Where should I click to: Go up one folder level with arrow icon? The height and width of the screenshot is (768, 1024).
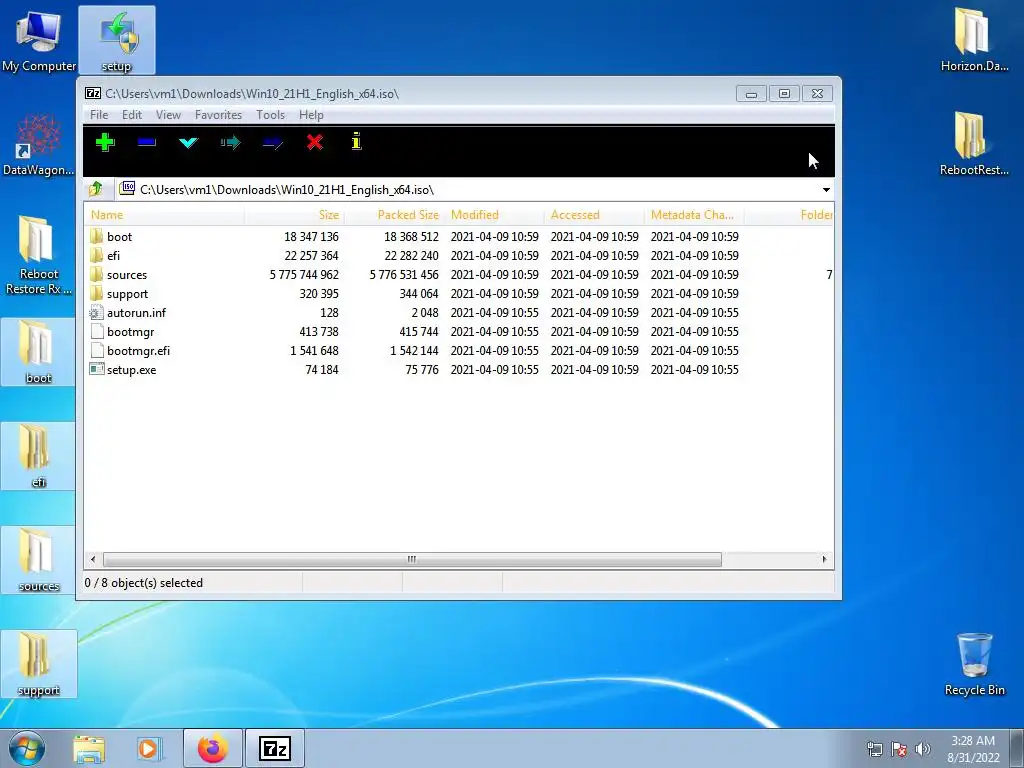click(96, 189)
